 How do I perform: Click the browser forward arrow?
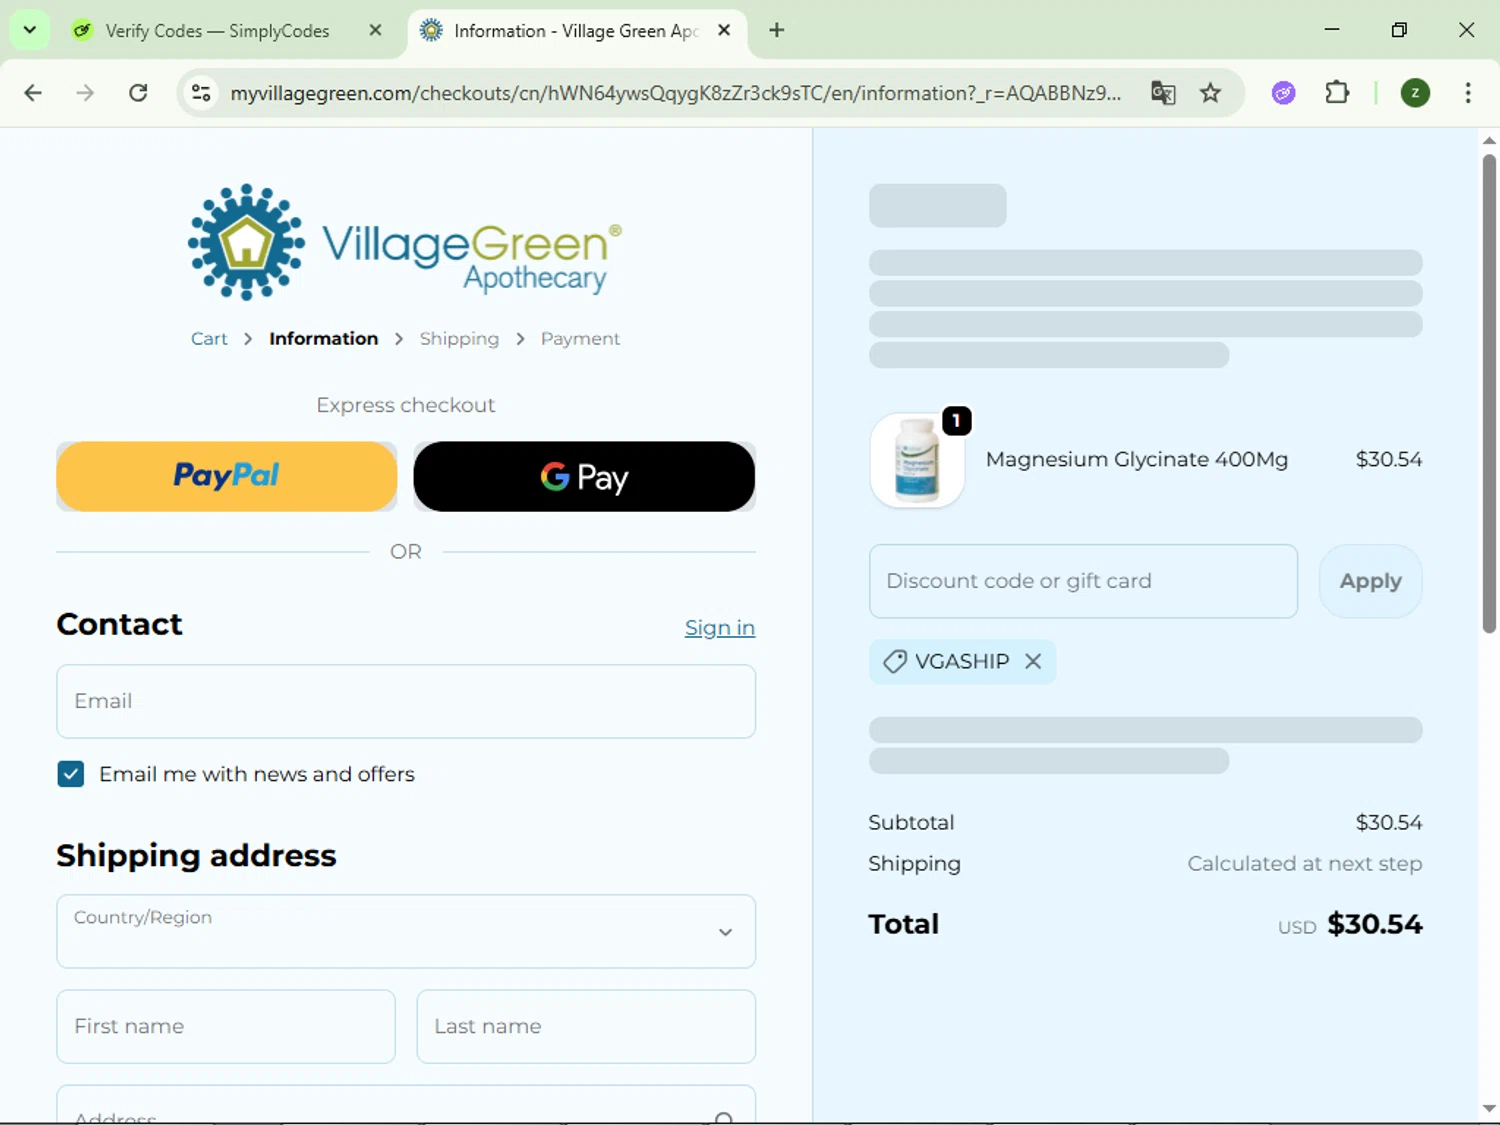(85, 93)
